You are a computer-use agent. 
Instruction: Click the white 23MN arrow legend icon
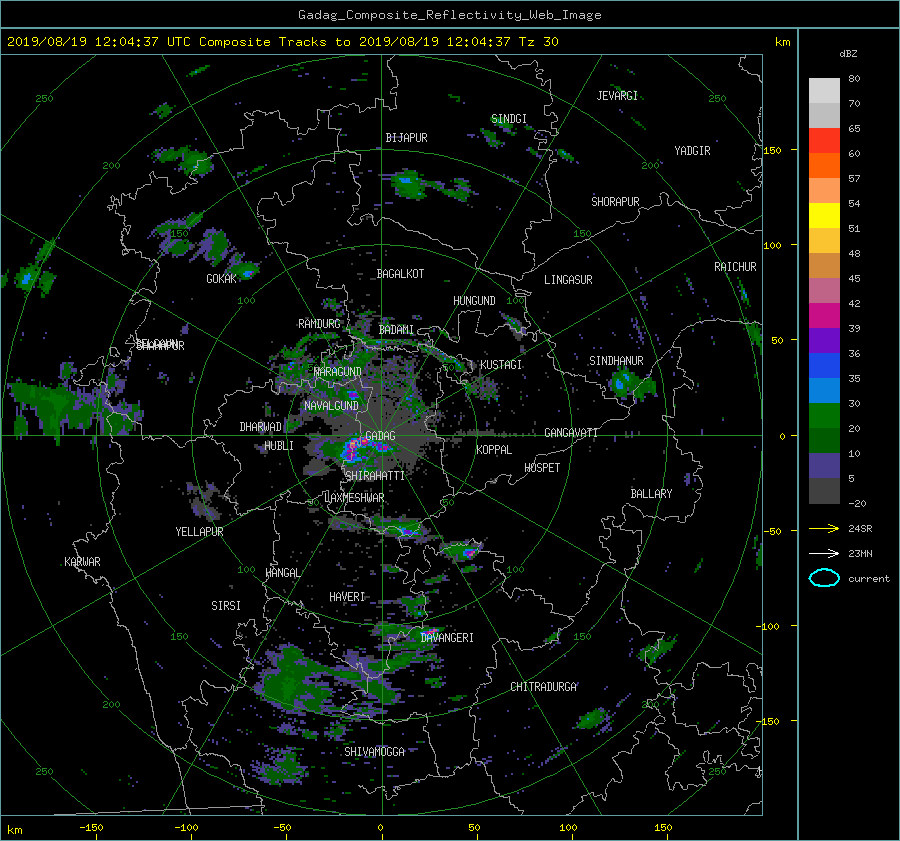click(824, 553)
